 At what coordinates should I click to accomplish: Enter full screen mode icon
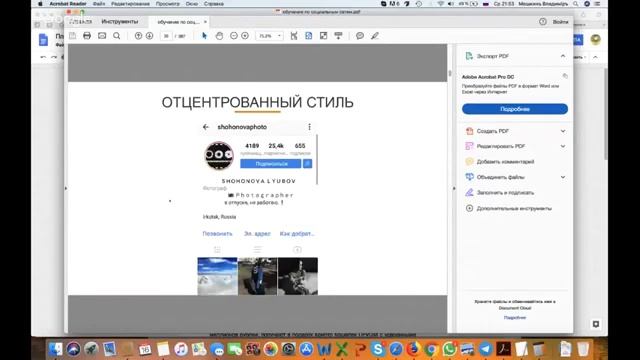(x=323, y=36)
